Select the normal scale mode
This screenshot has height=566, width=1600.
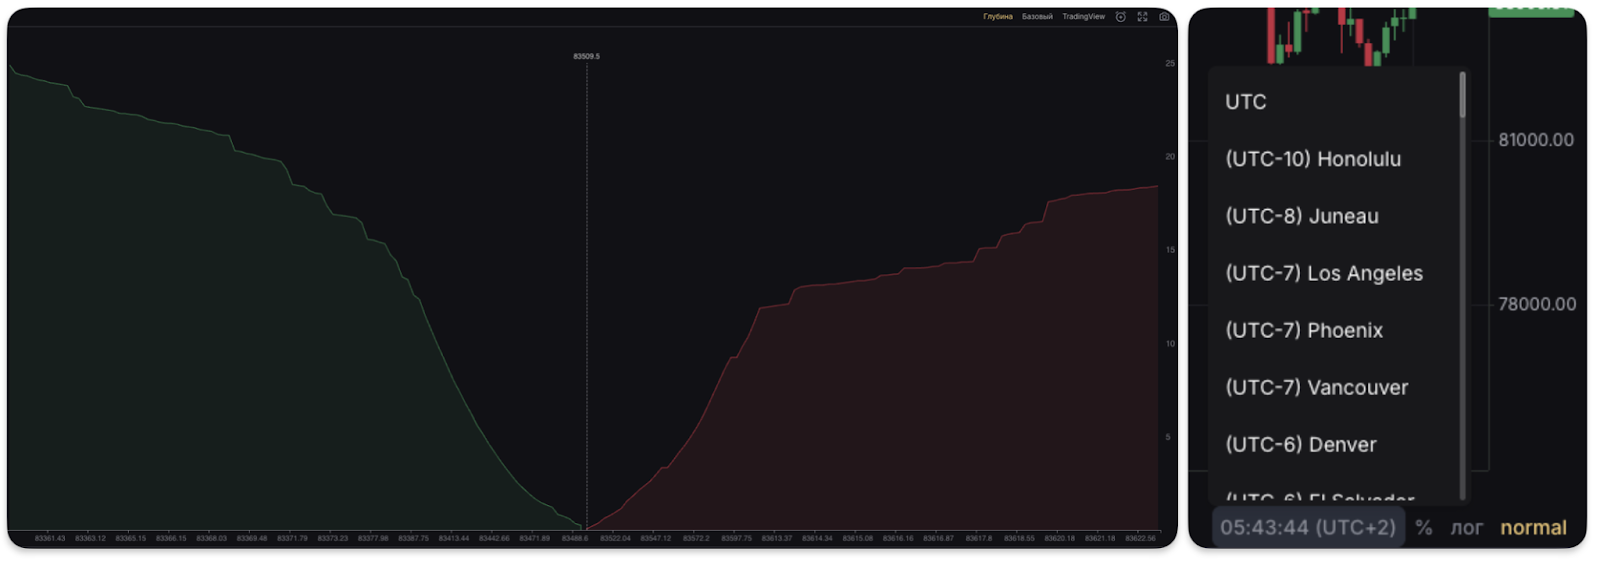pyautogui.click(x=1533, y=528)
